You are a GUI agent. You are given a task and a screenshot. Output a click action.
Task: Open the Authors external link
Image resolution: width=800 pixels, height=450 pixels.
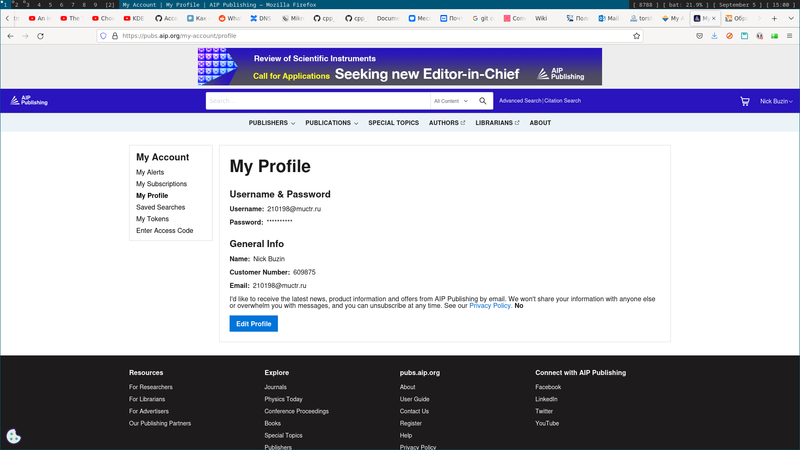[x=447, y=123]
